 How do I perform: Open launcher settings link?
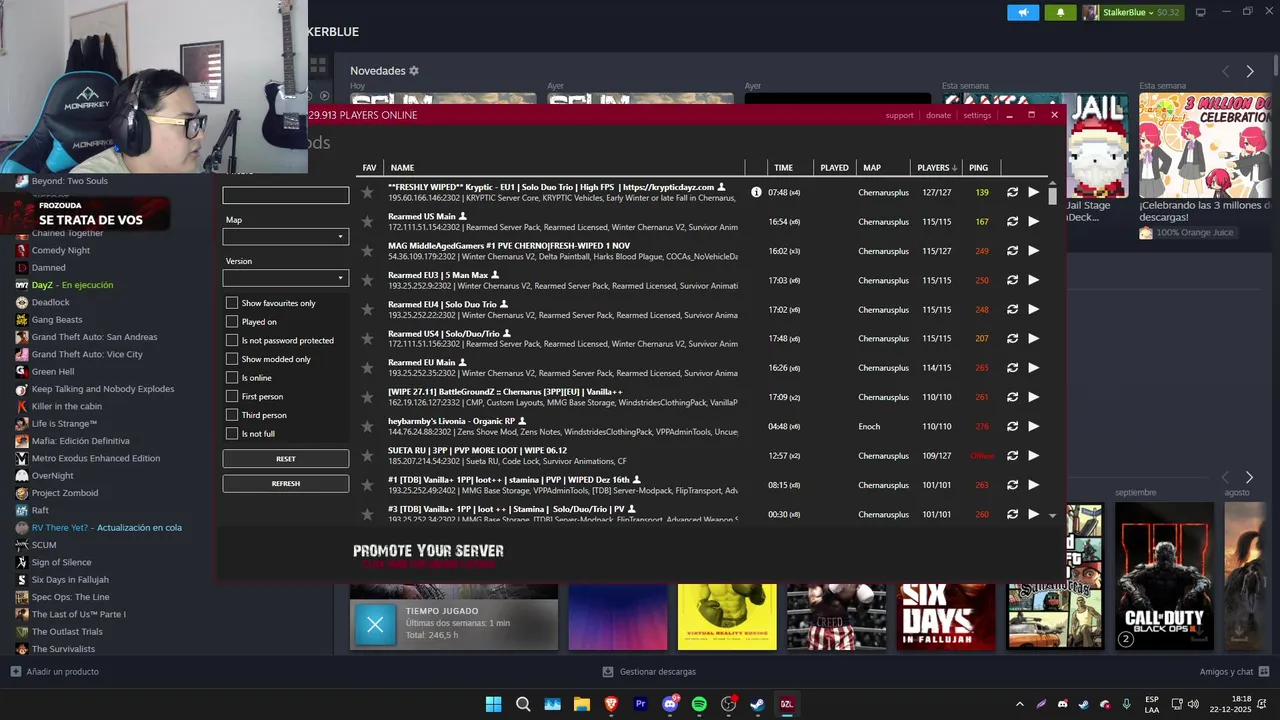click(x=977, y=115)
